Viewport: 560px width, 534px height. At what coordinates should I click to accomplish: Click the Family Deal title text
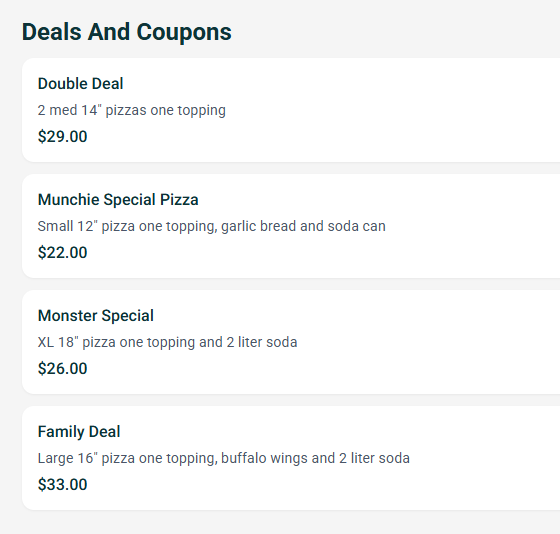79,432
